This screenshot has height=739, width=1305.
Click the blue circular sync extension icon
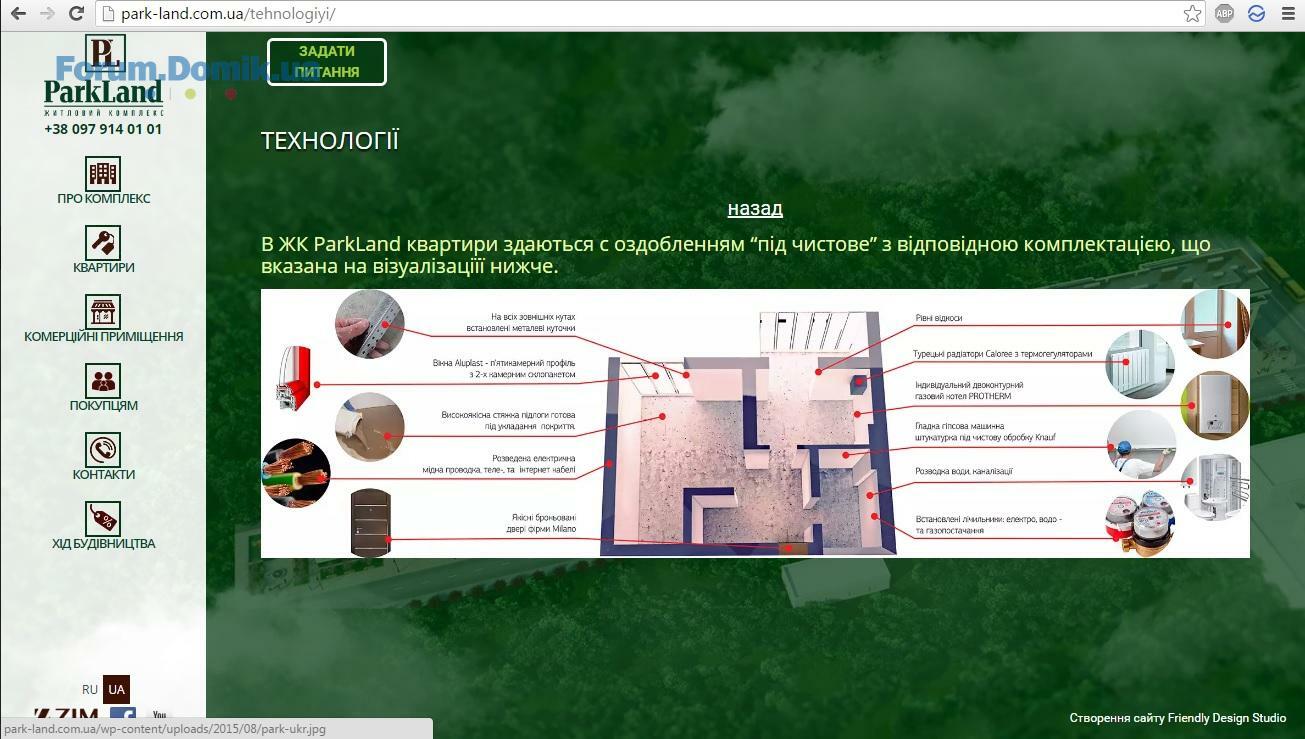pos(1256,13)
